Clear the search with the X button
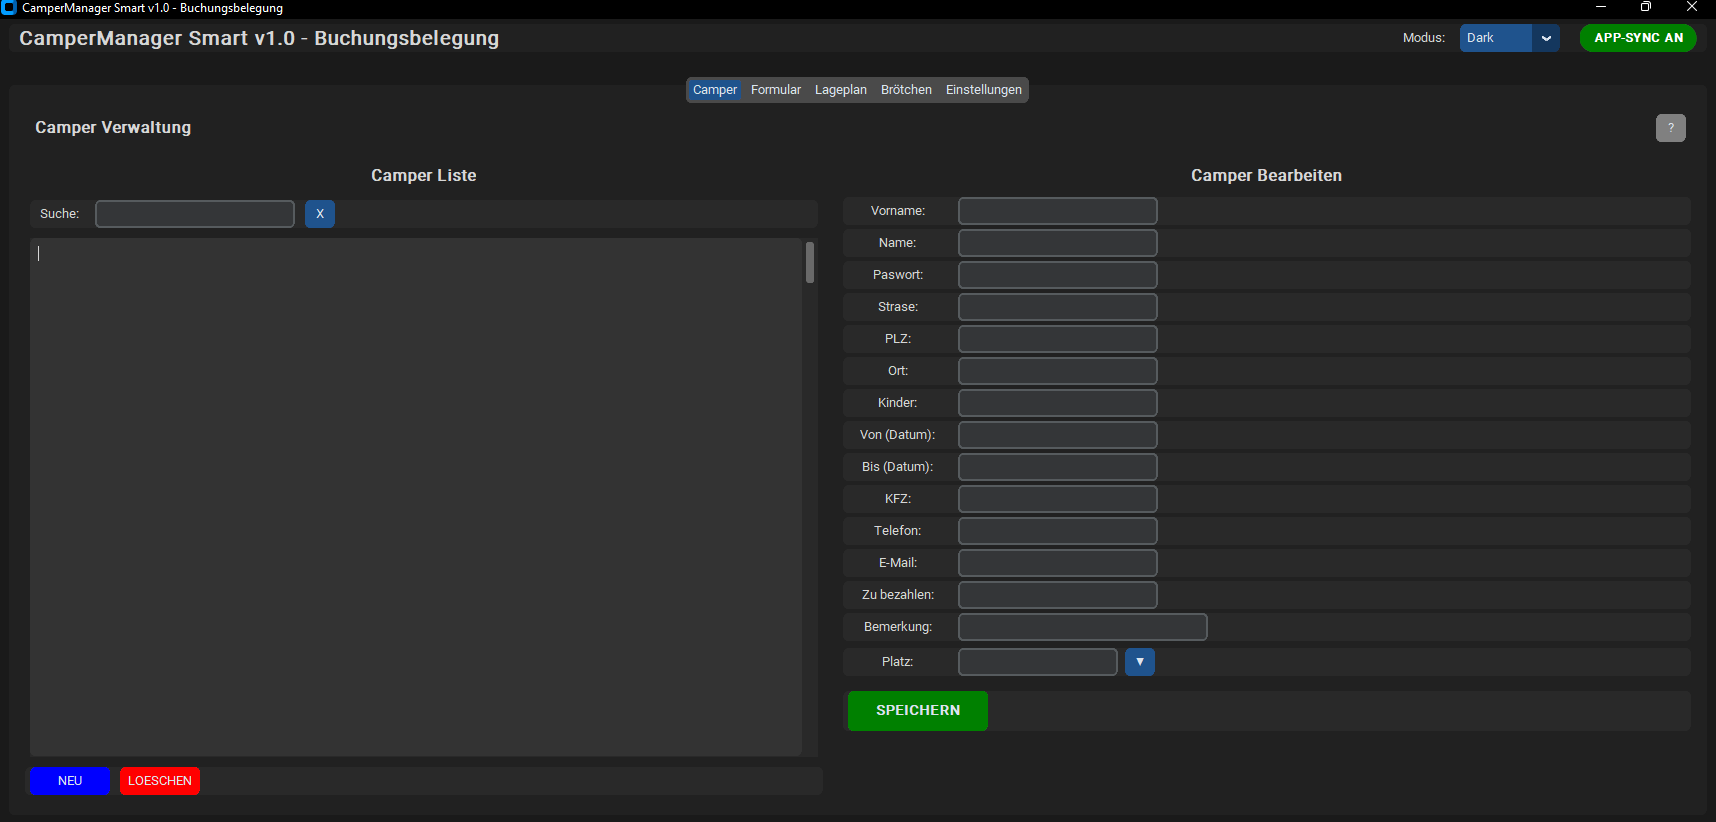Image resolution: width=1716 pixels, height=822 pixels. (x=320, y=214)
